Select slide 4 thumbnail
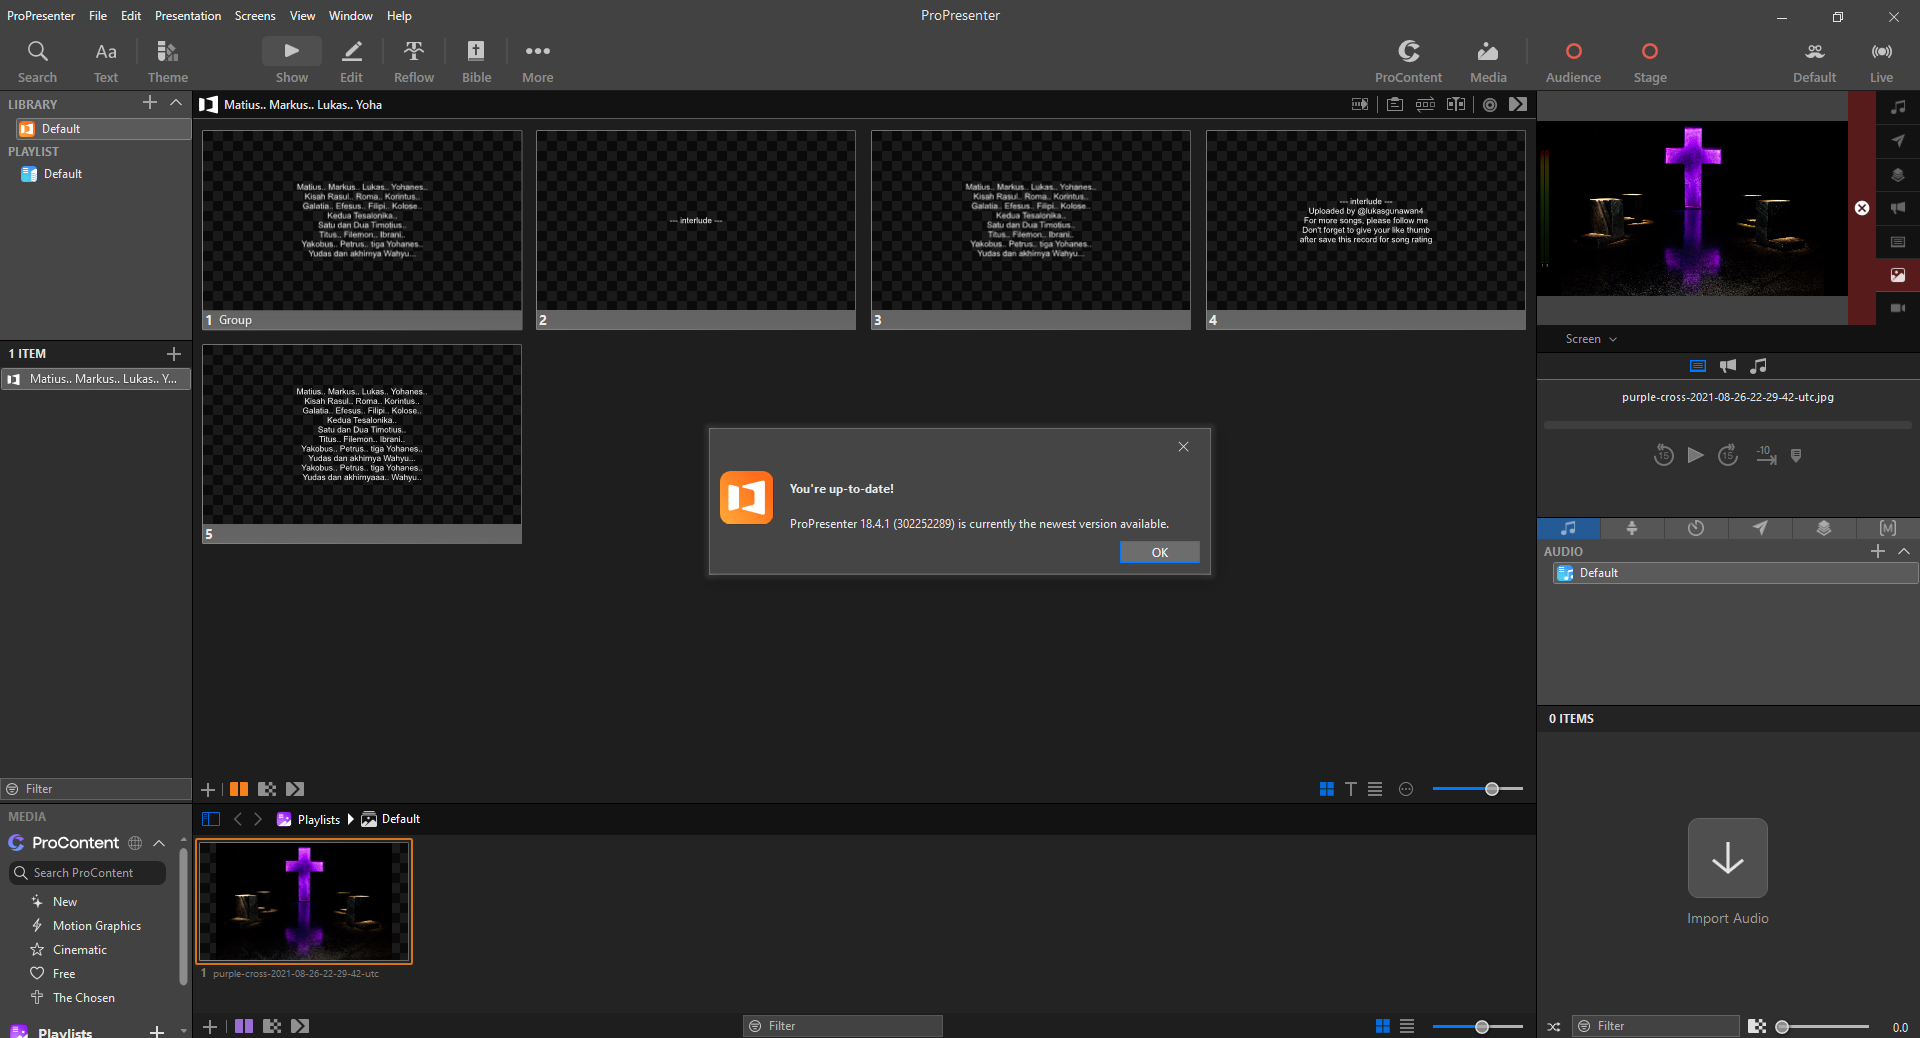Image resolution: width=1920 pixels, height=1038 pixels. [1365, 229]
